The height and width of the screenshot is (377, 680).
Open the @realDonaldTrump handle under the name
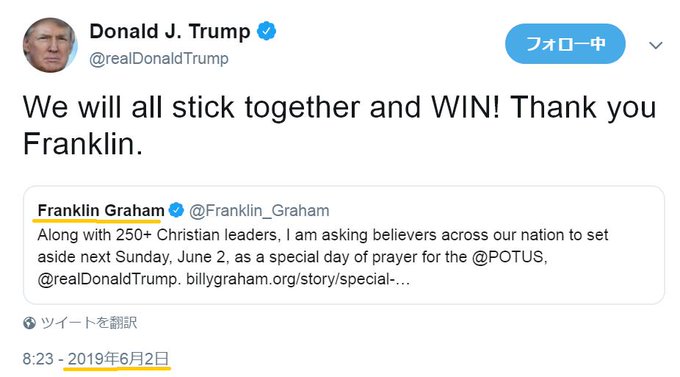[159, 59]
